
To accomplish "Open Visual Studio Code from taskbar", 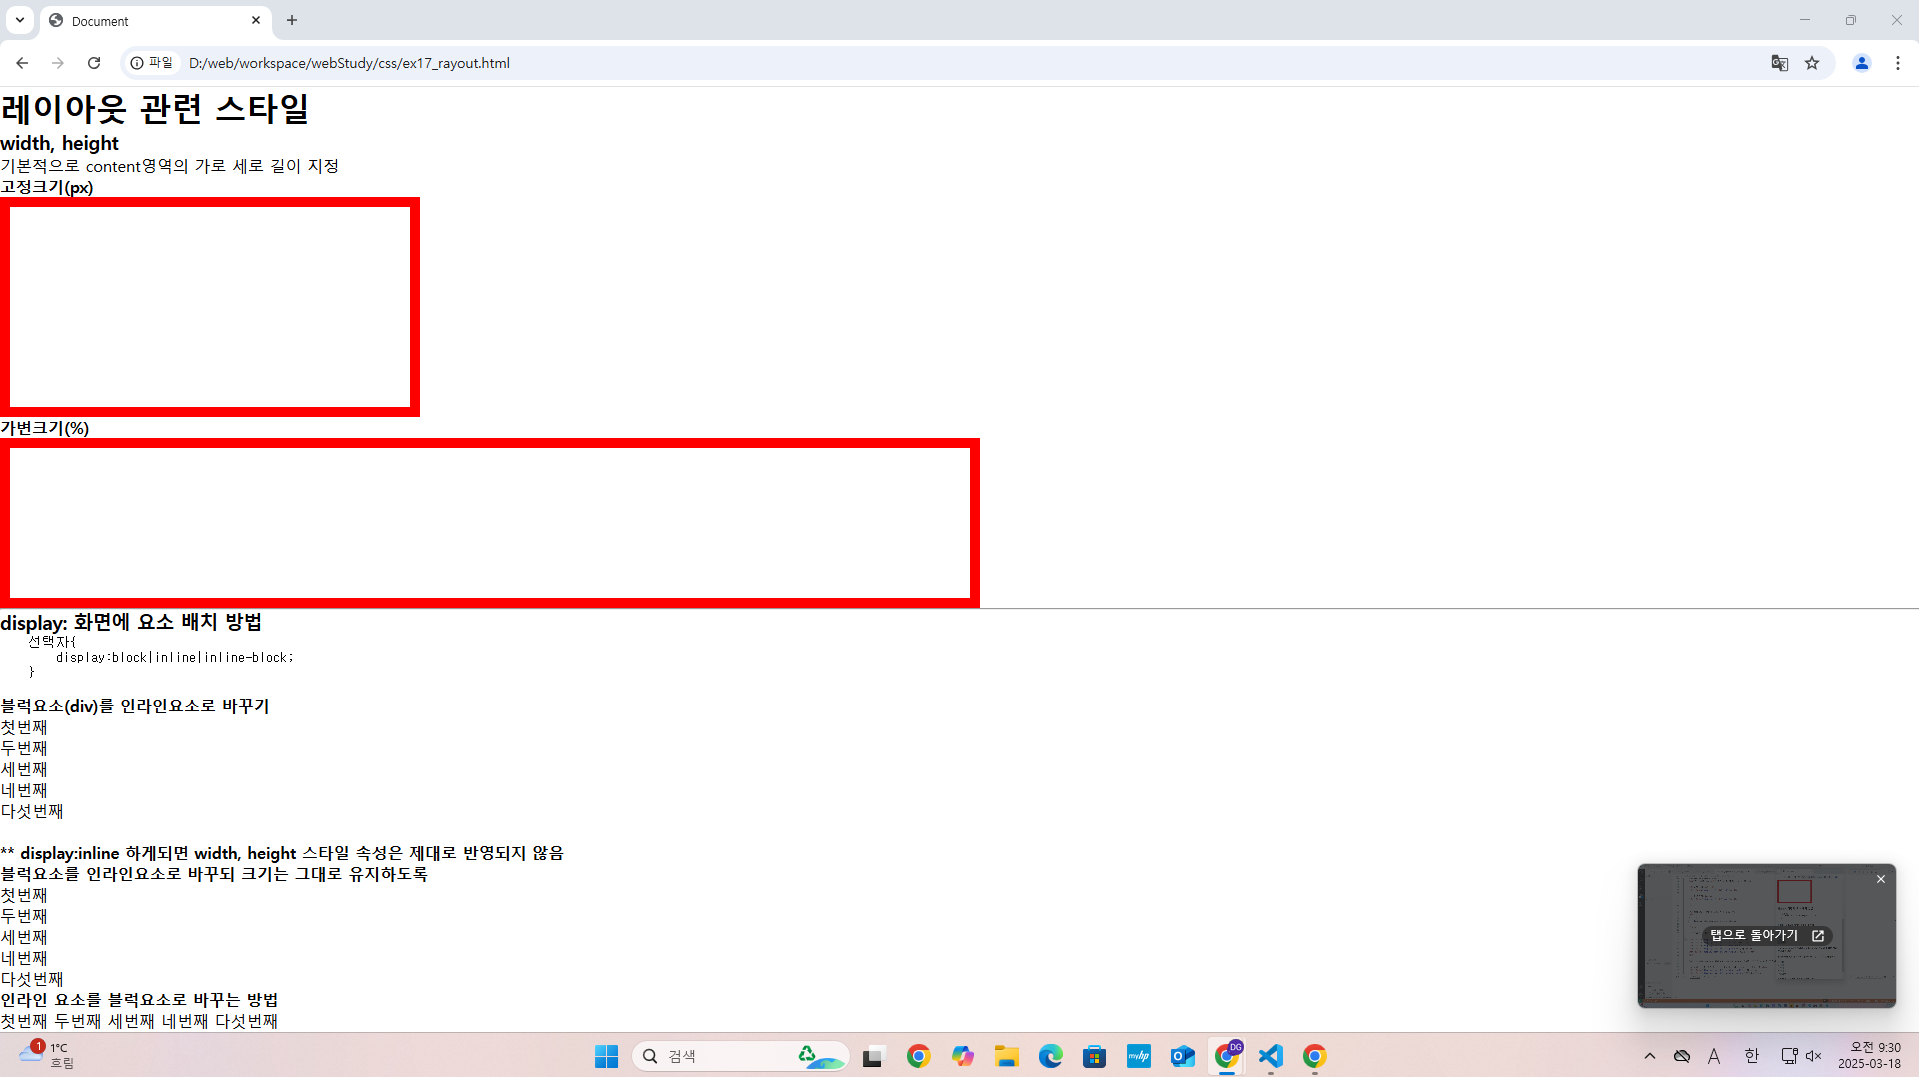I will [x=1270, y=1056].
